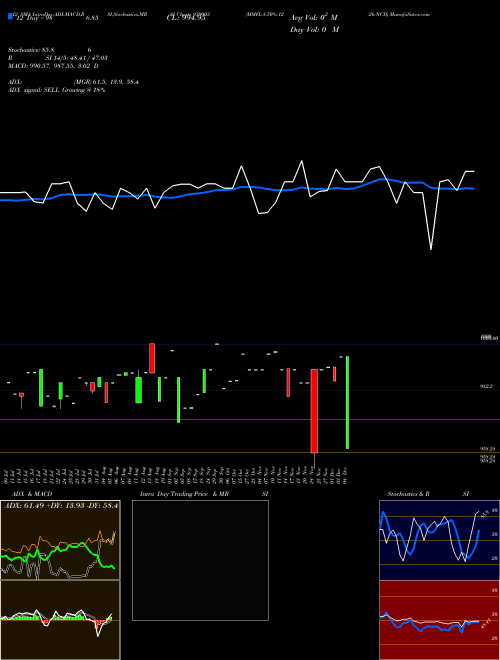Viewport: 500px width, 660px height.
Task: Click 'ADX: 61.49 +DY: 13.93 -DY: 58.4' header
Action: tap(61, 505)
